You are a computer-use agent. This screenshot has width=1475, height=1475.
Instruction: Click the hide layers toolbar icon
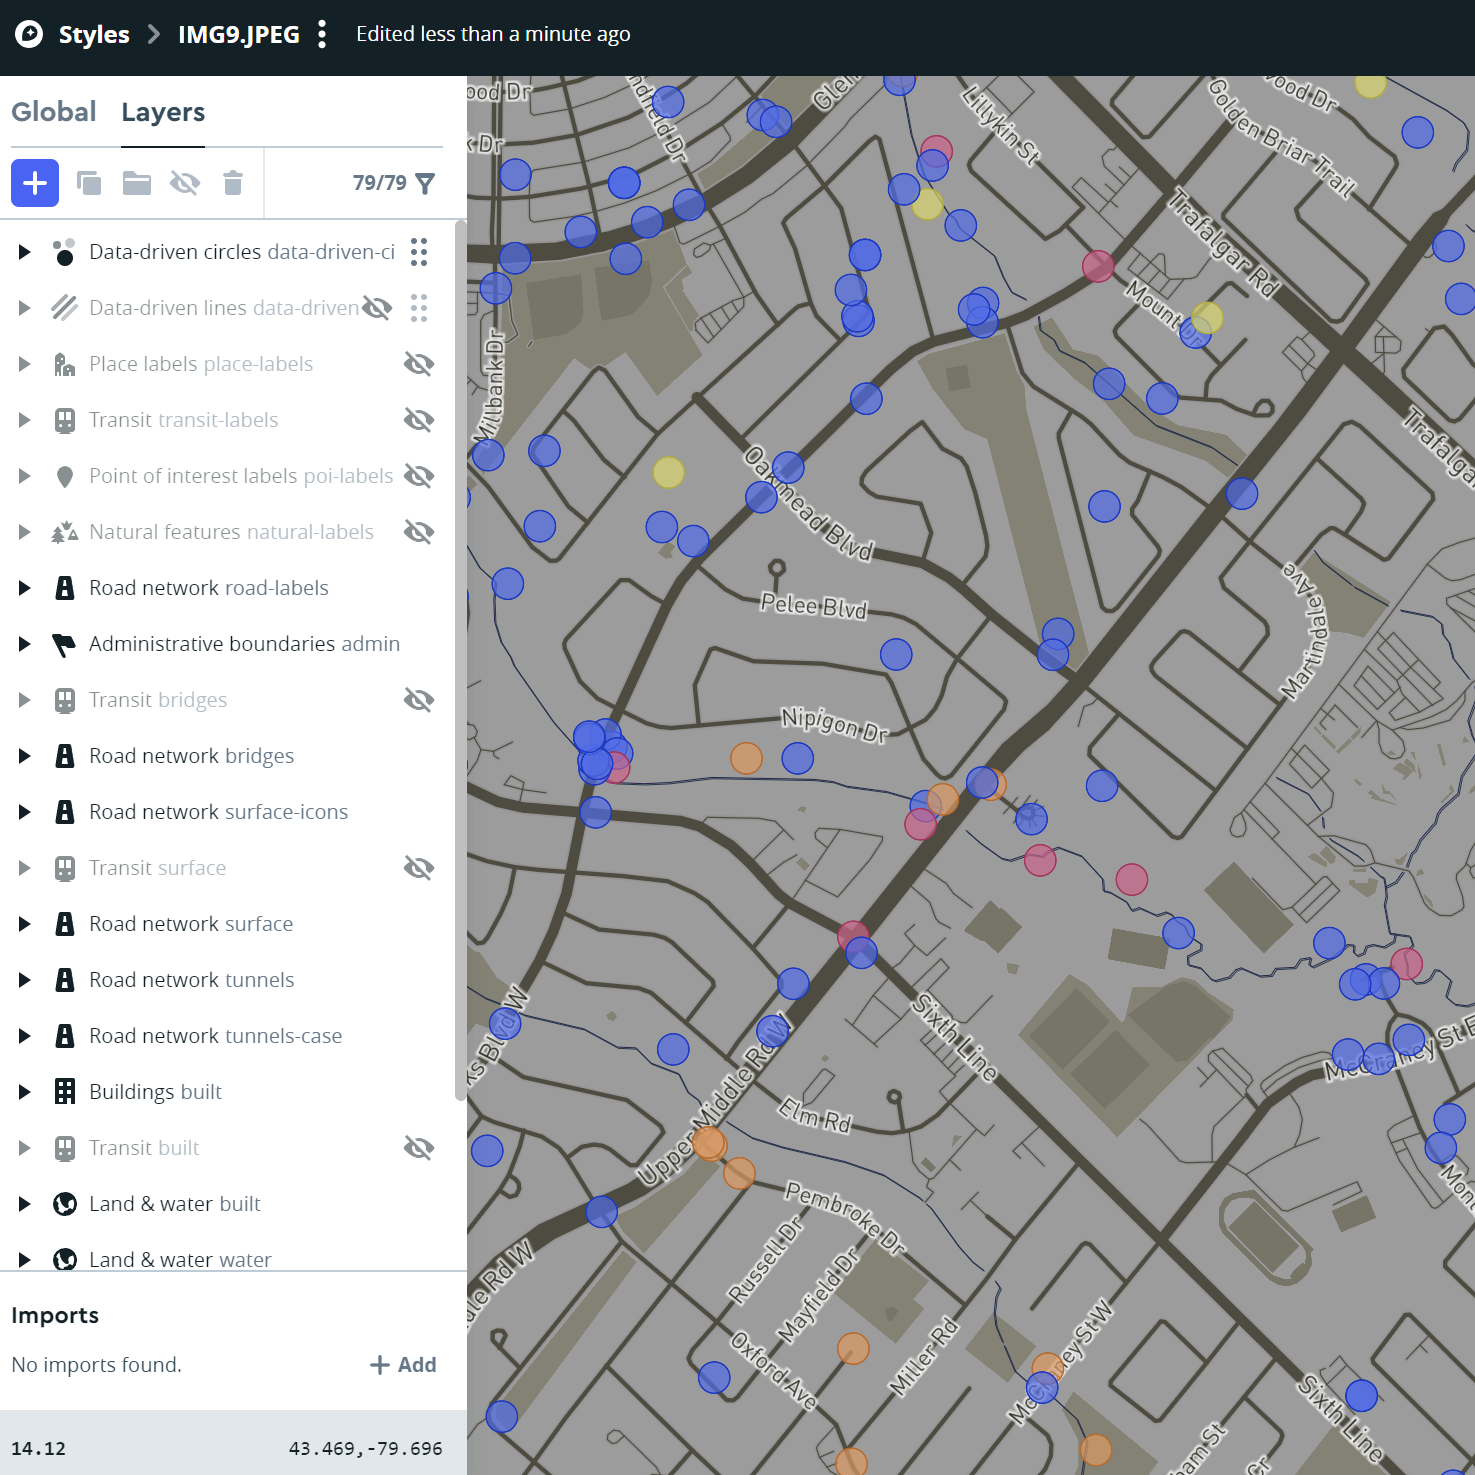tap(185, 183)
